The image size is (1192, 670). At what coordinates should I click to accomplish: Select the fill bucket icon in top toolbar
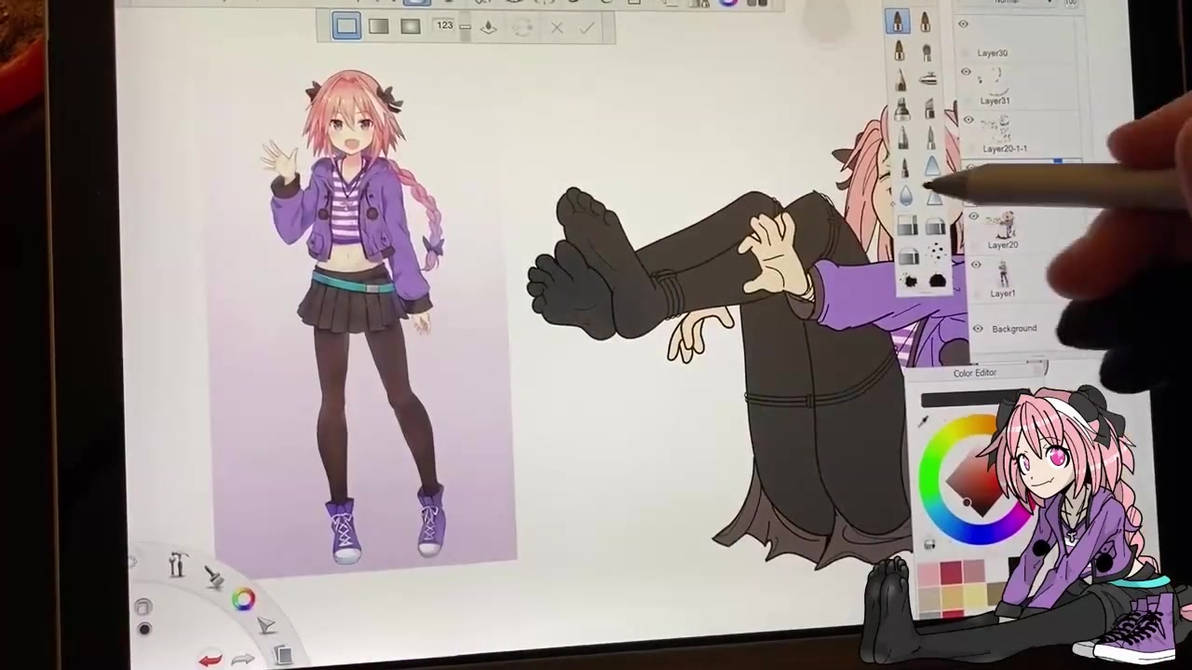click(489, 28)
